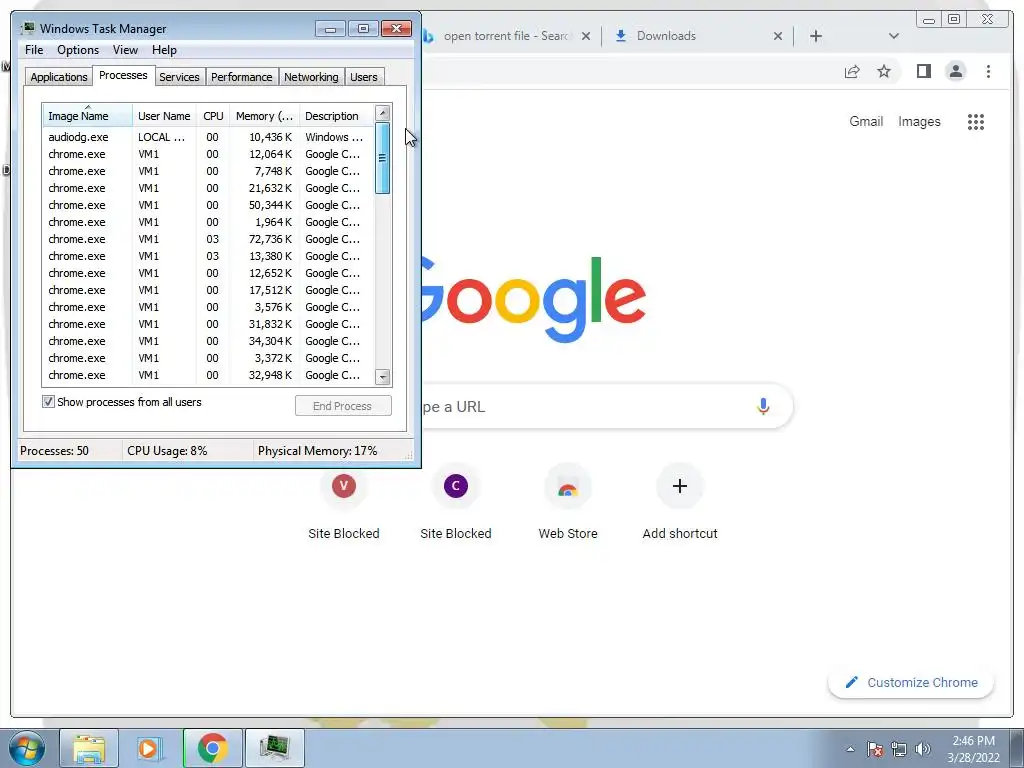
Task: Sort processes by Image Name column
Action: point(88,116)
